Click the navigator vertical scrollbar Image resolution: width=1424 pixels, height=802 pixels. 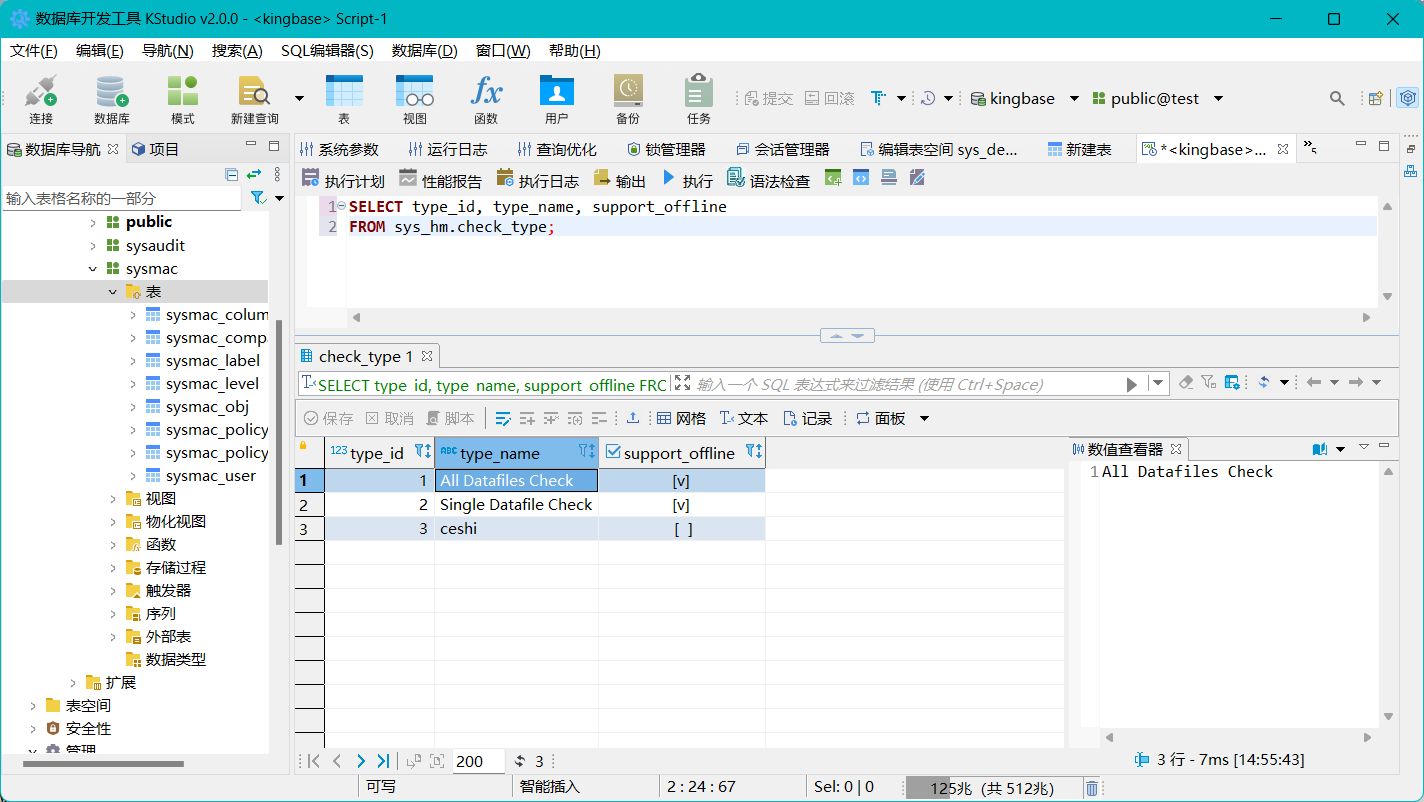[x=278, y=430]
